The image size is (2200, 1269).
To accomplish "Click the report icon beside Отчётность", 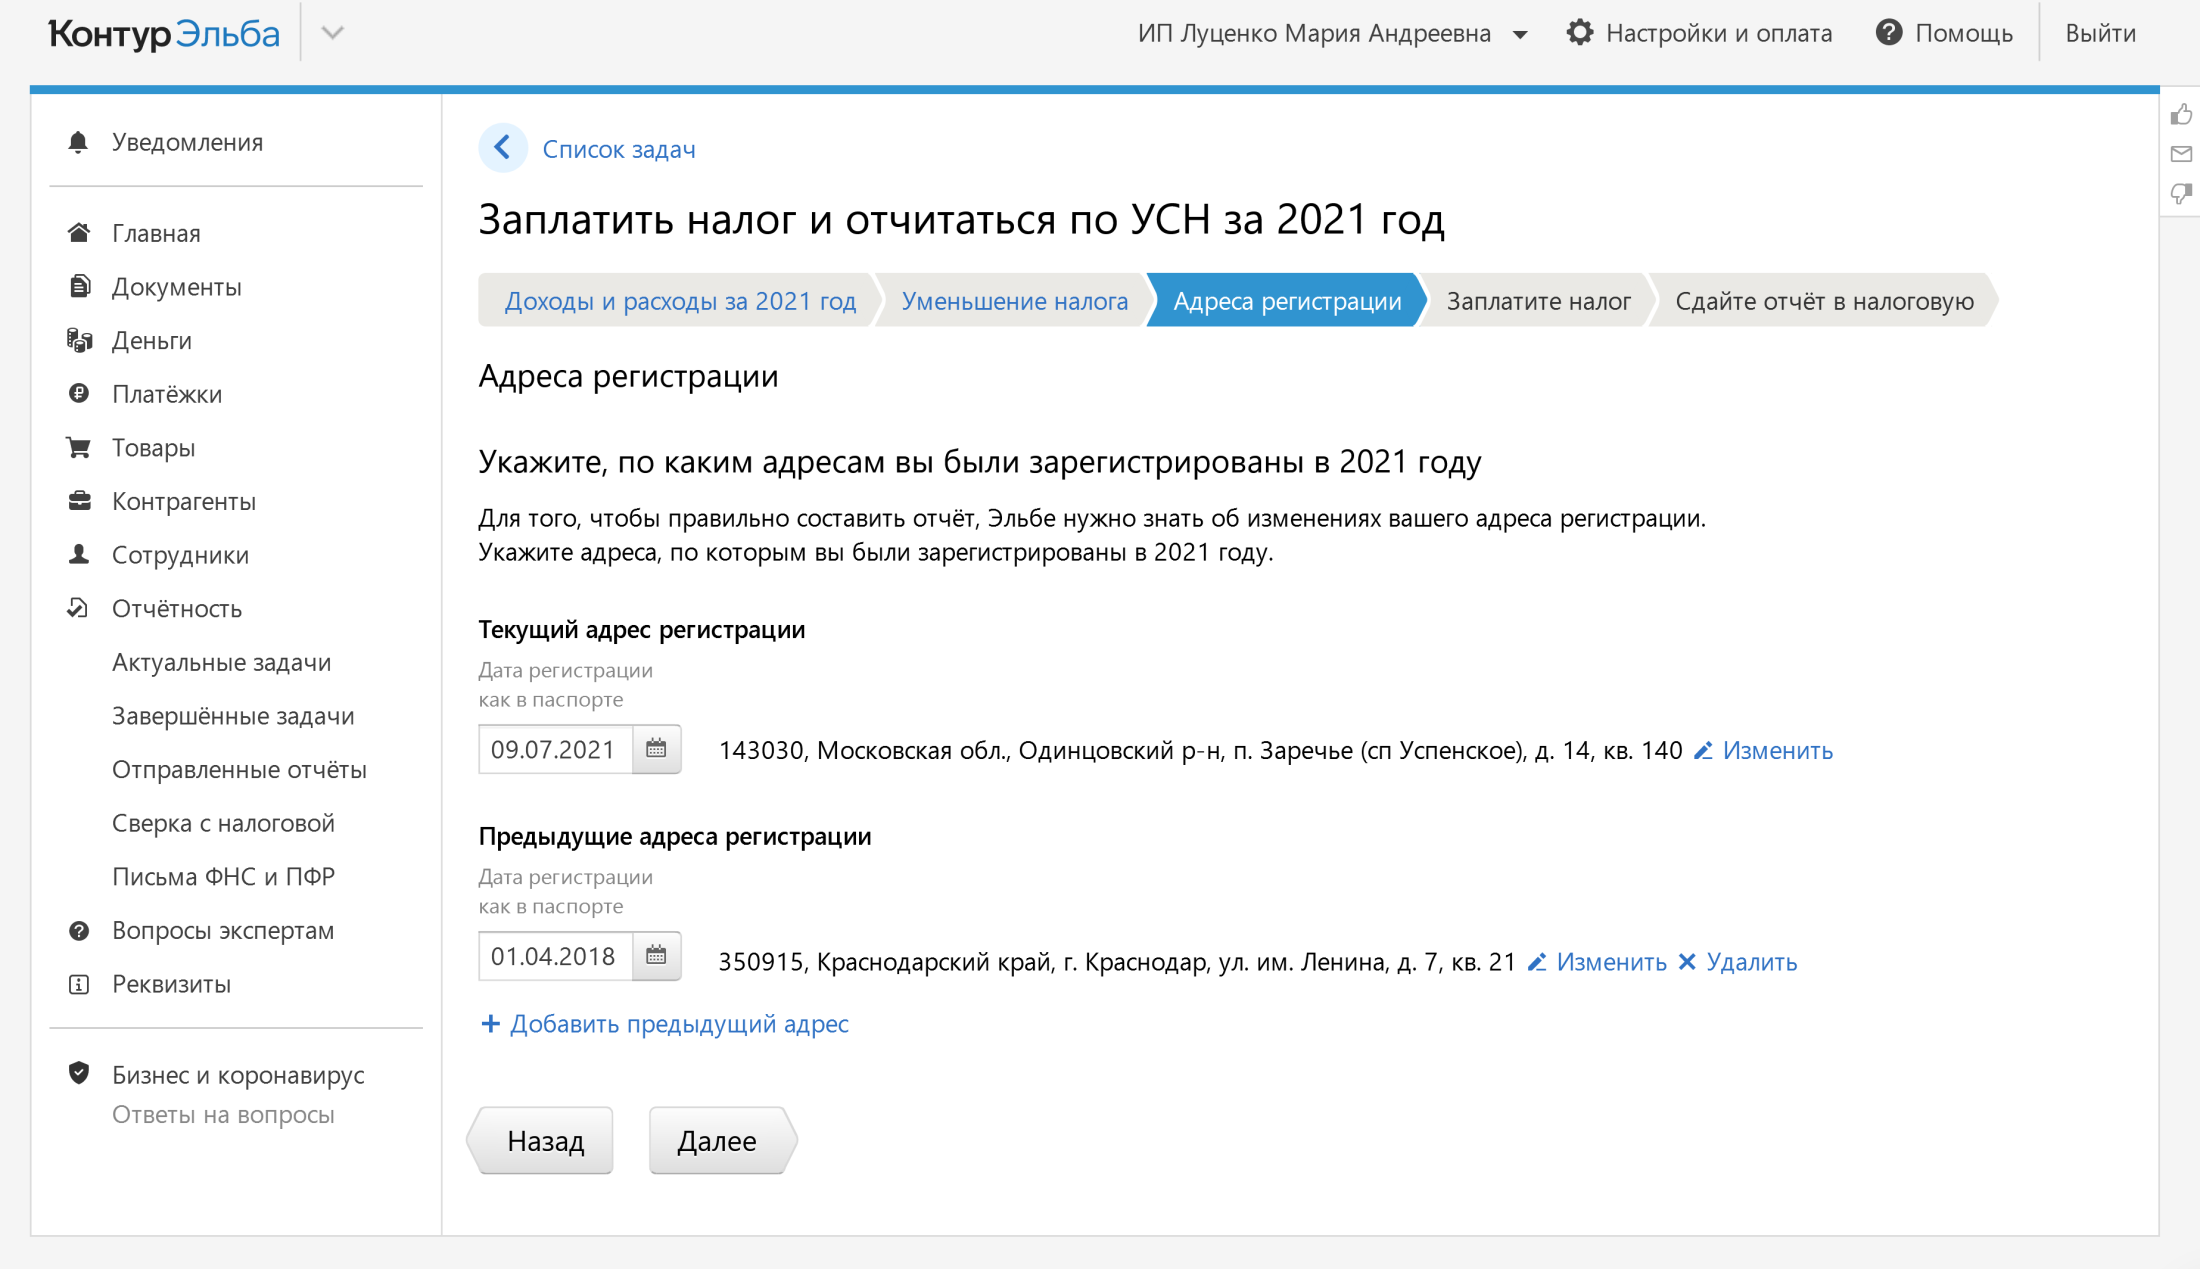I will click(78, 608).
